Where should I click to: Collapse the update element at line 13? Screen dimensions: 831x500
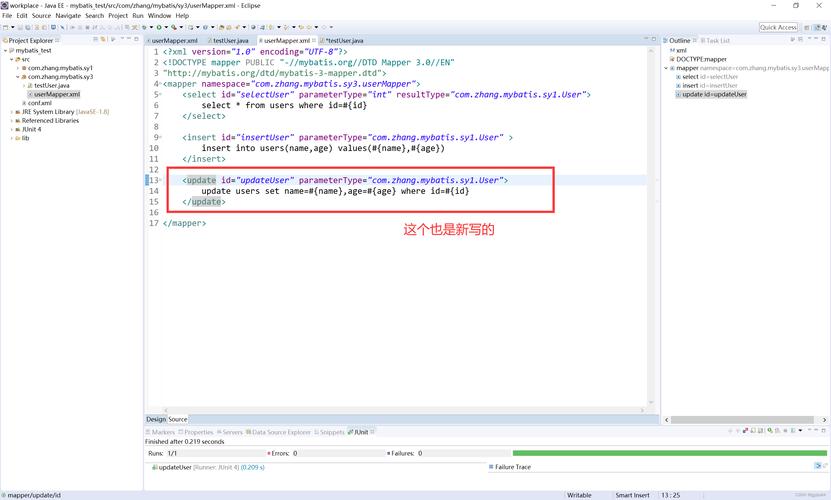point(160,180)
